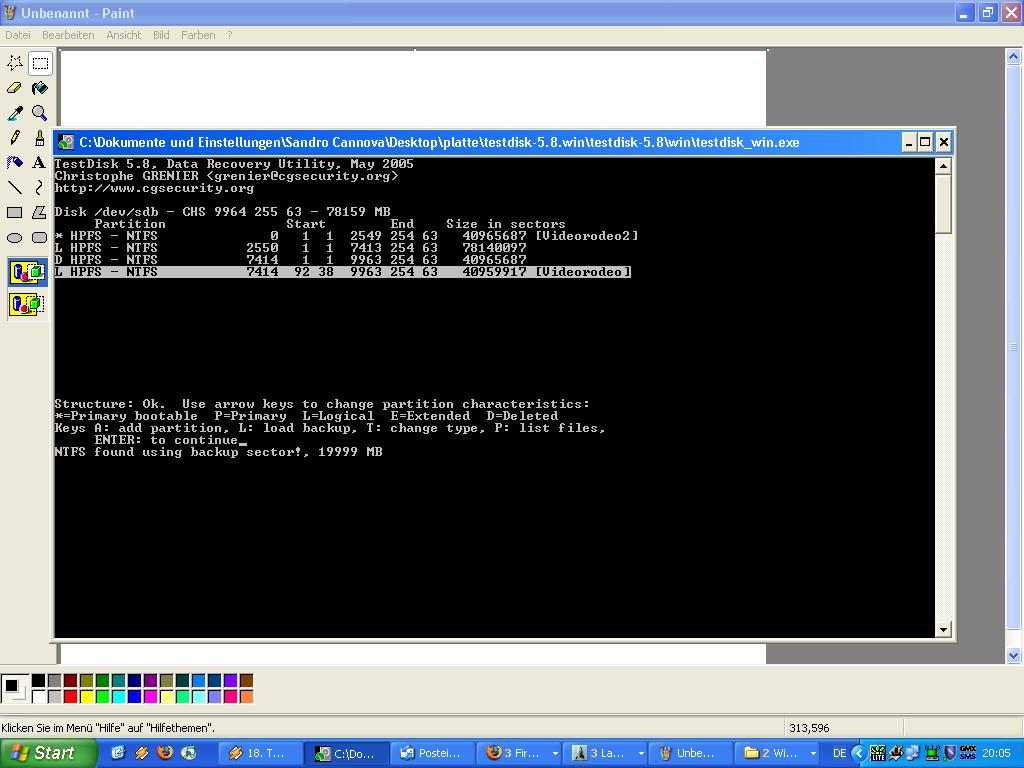The width and height of the screenshot is (1024, 768).
Task: Select the Pencil tool
Action: tap(14, 138)
